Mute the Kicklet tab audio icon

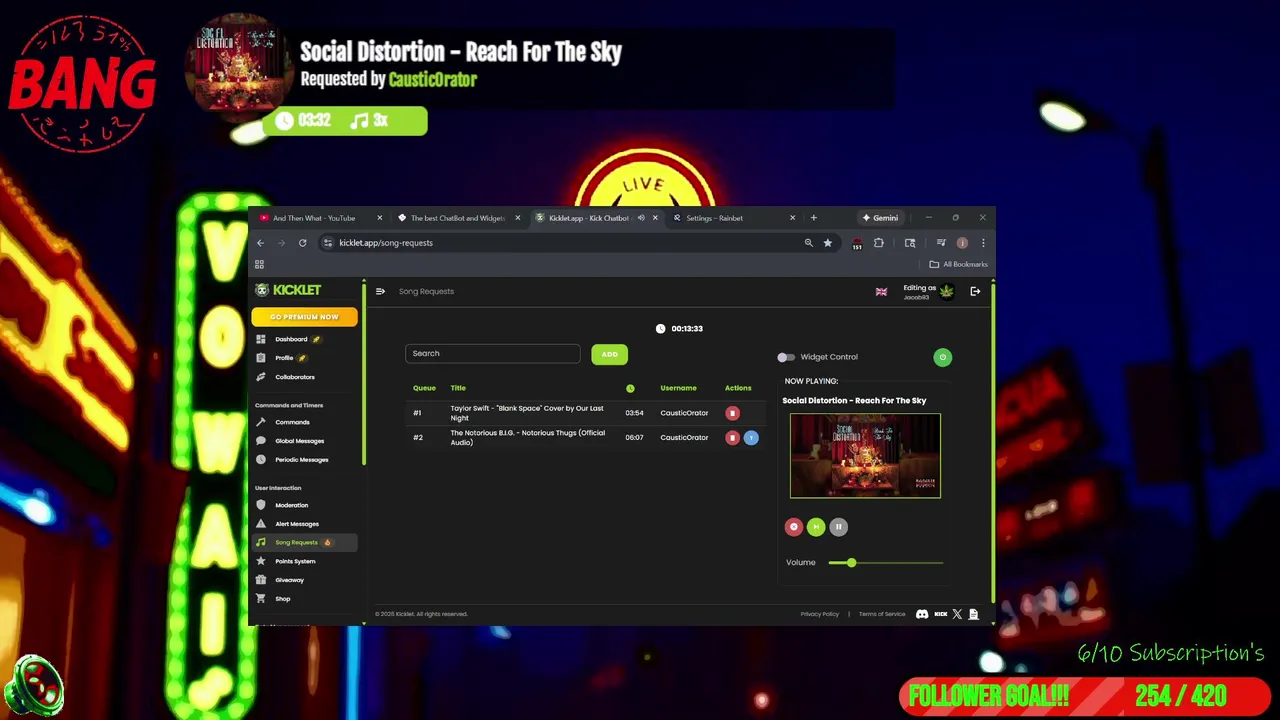[x=641, y=218]
